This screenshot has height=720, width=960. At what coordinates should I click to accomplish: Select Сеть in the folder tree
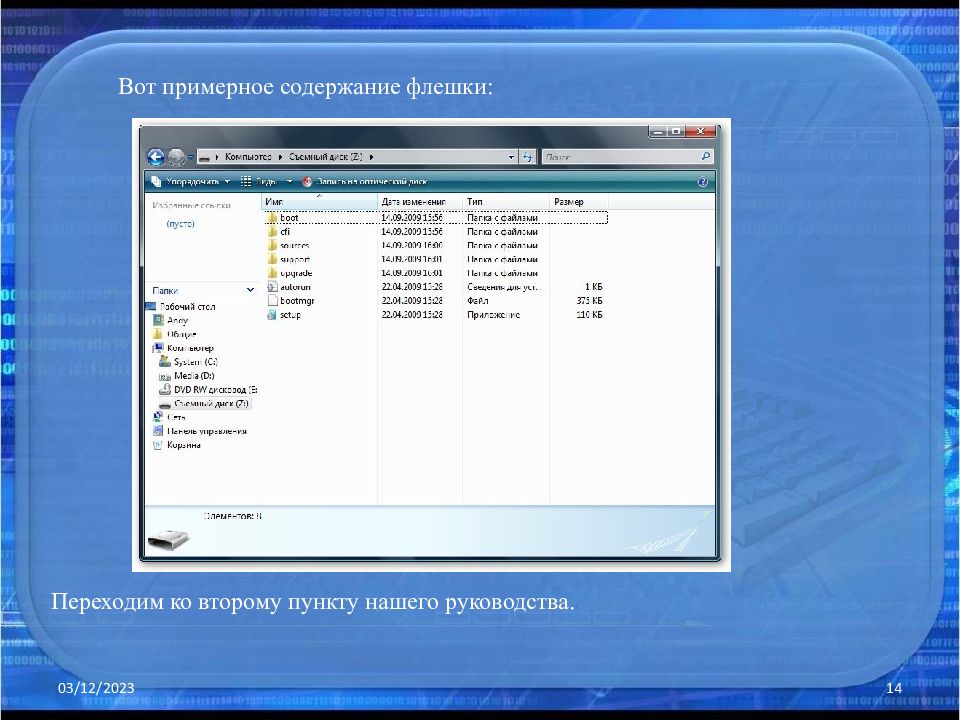tap(176, 417)
